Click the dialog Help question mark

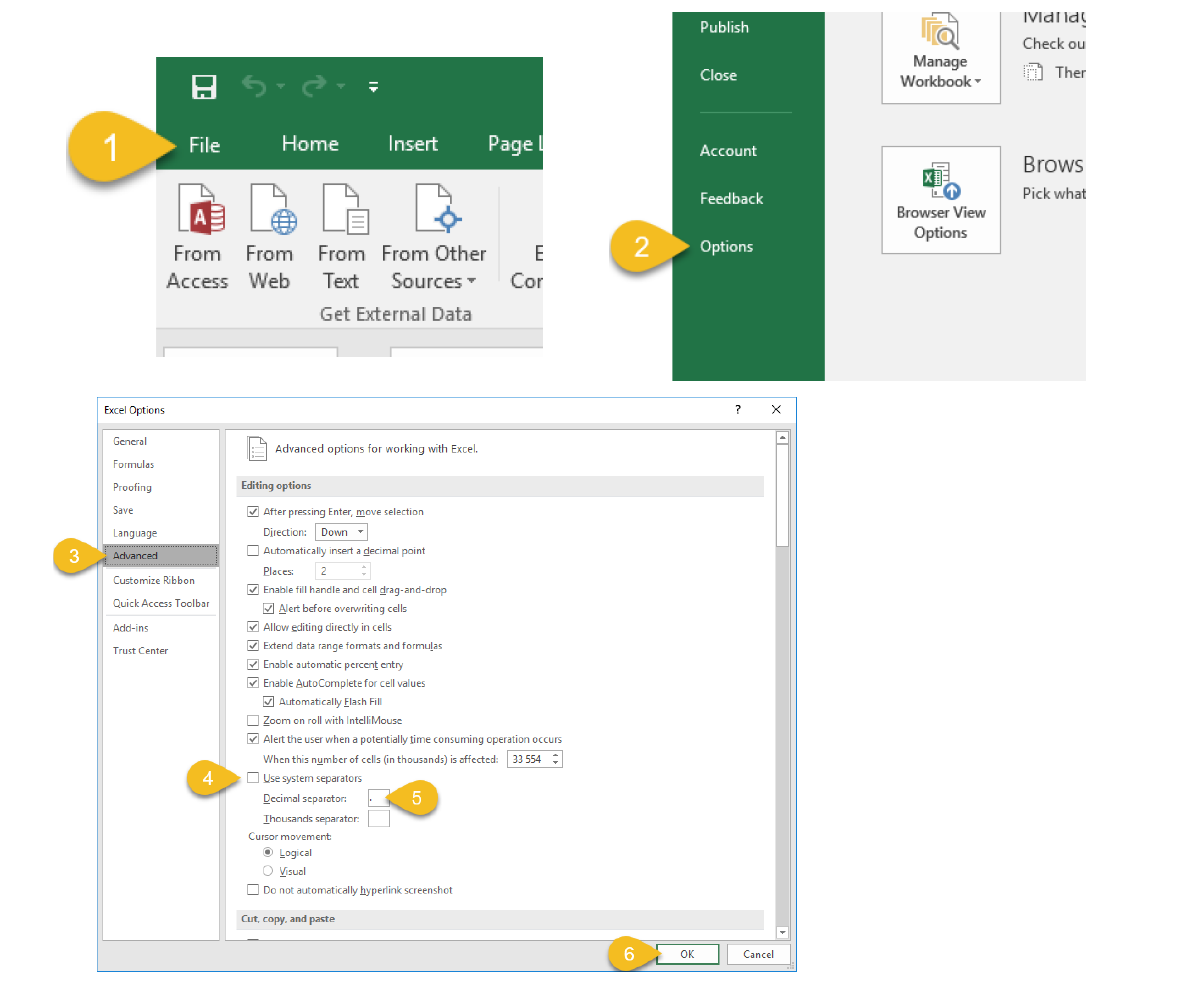(738, 409)
